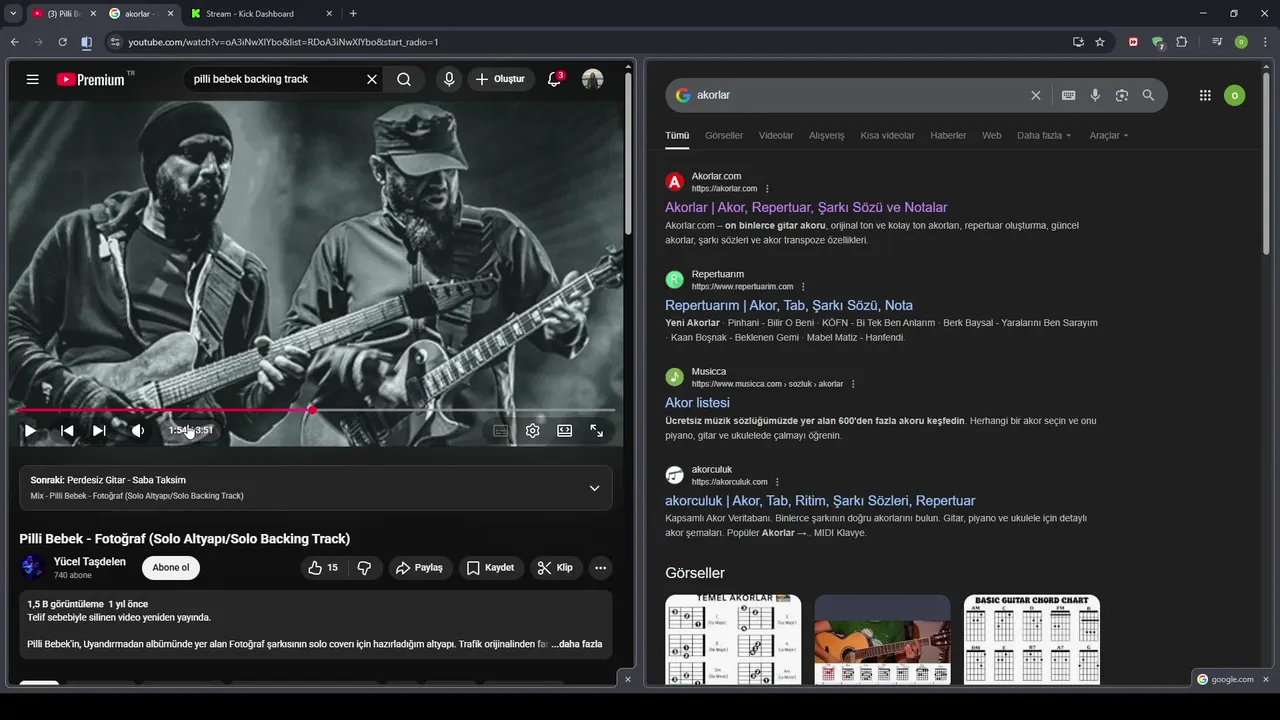This screenshot has height=720, width=1280.
Task: Search by image with Google Lens
Action: [1122, 95]
